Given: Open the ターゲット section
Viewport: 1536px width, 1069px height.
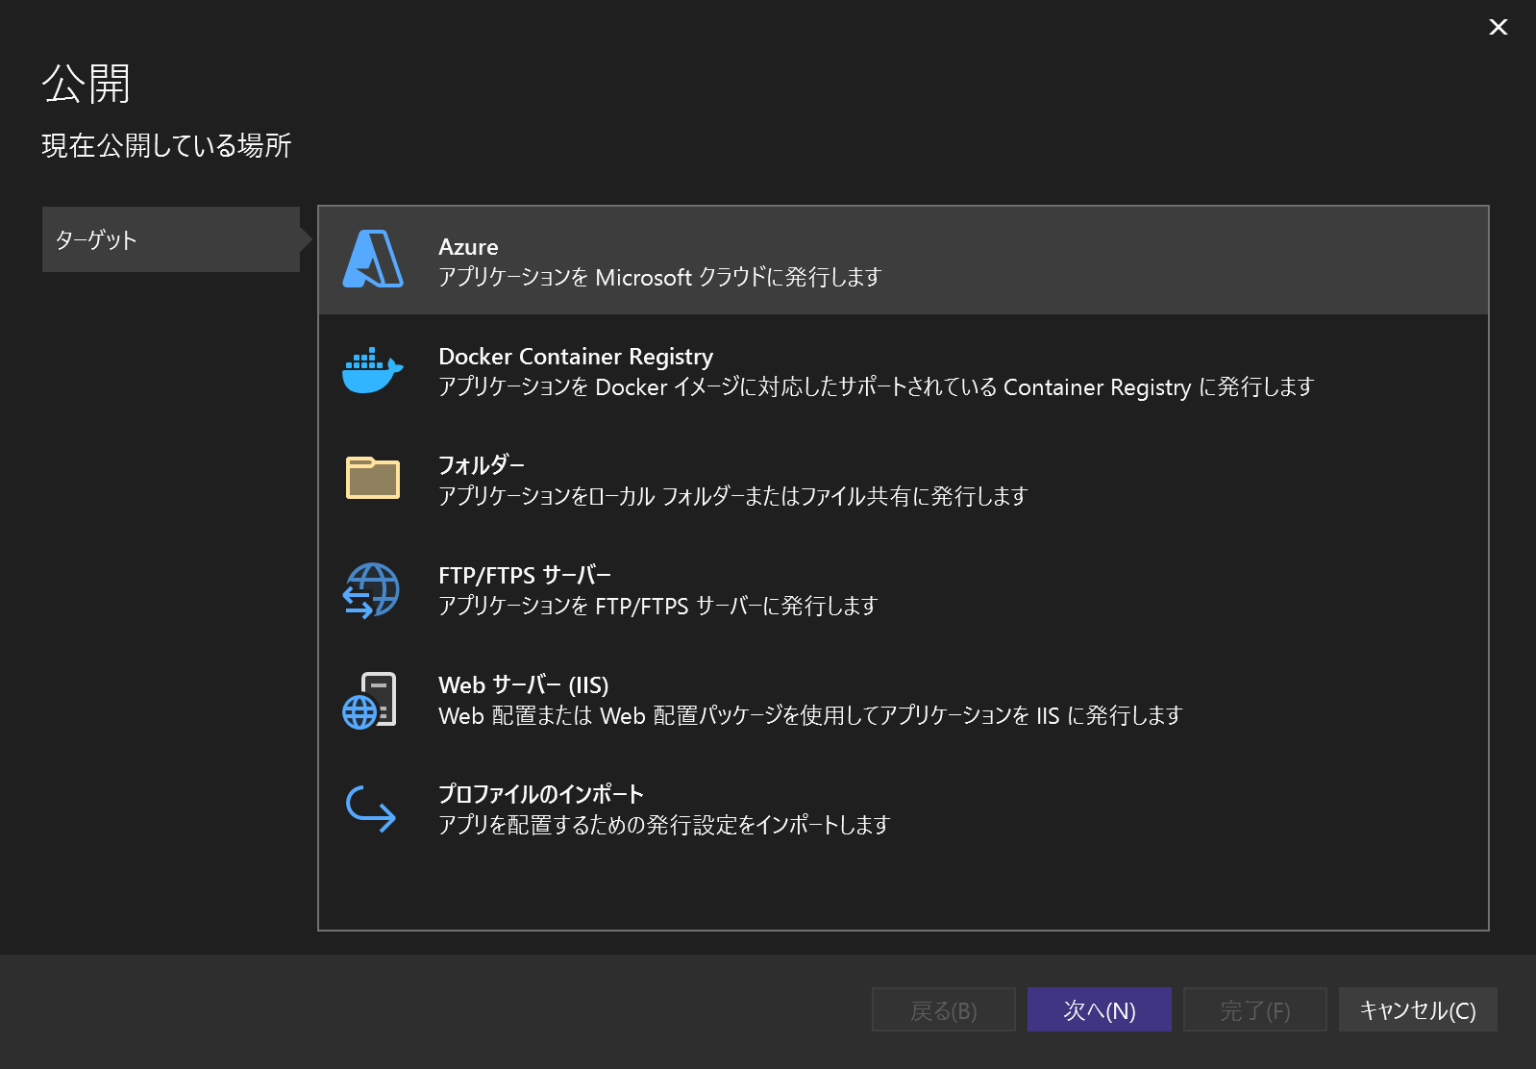Looking at the screenshot, I should [170, 239].
